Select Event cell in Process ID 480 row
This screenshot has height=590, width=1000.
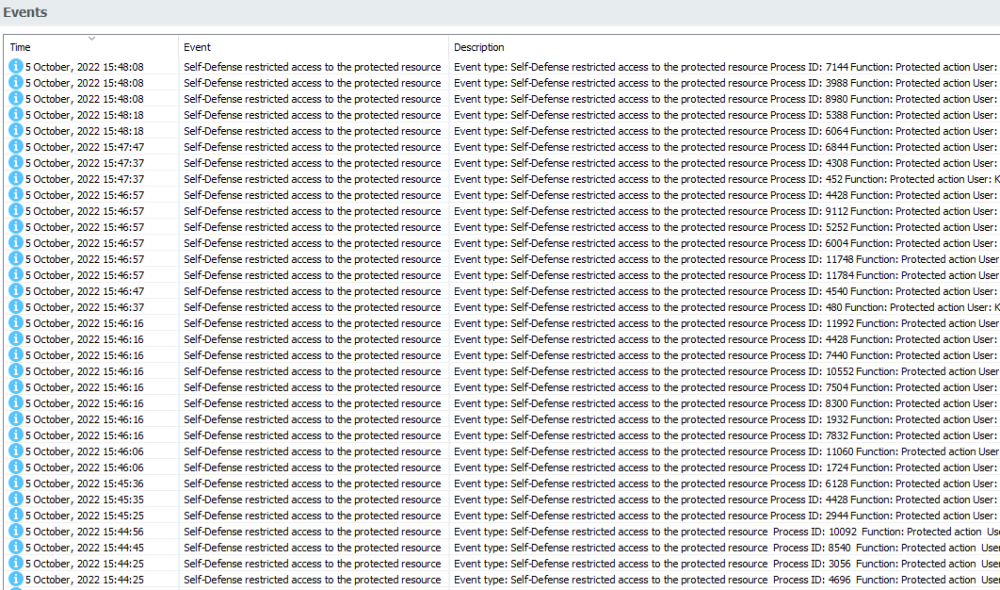pyautogui.click(x=312, y=307)
